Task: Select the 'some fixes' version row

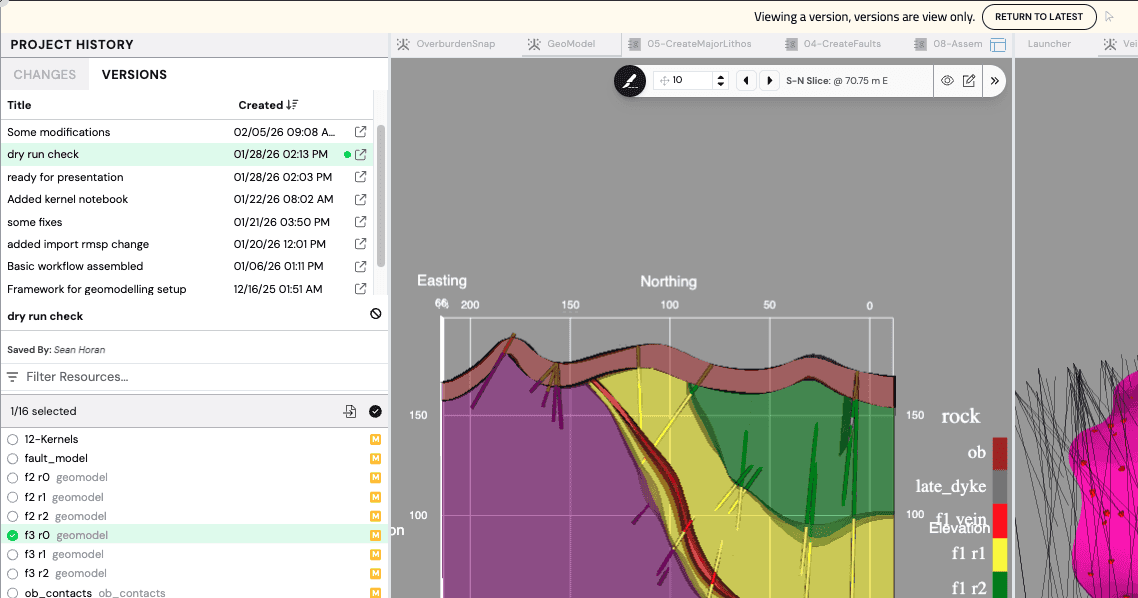Action: pos(187,222)
